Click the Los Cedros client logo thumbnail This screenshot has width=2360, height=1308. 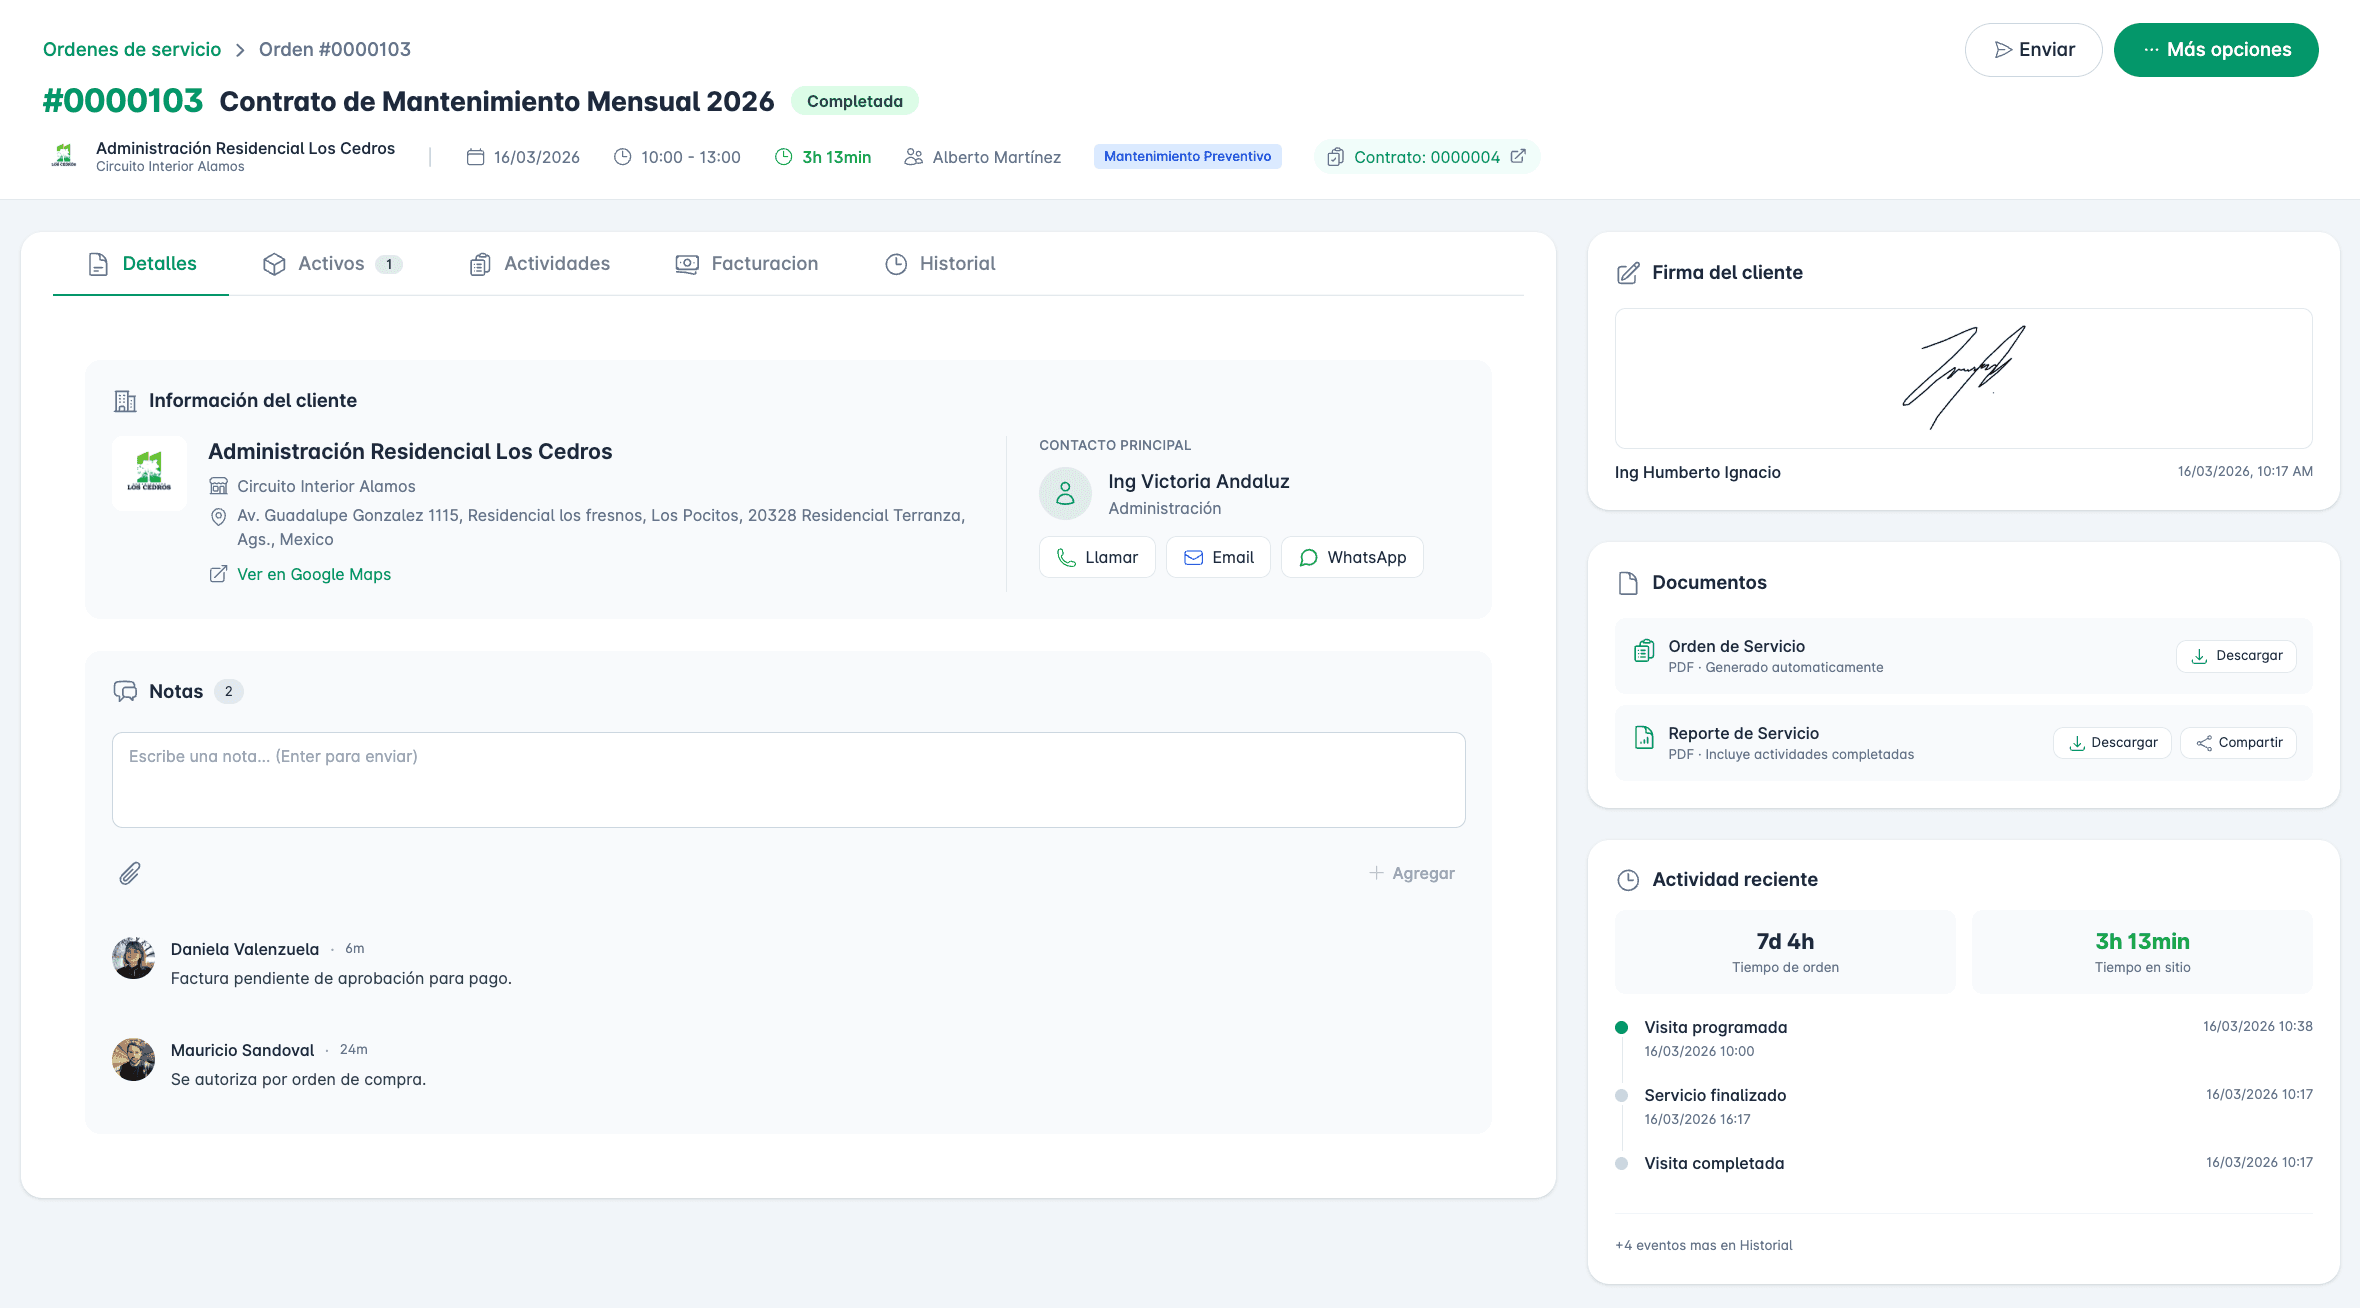point(149,472)
